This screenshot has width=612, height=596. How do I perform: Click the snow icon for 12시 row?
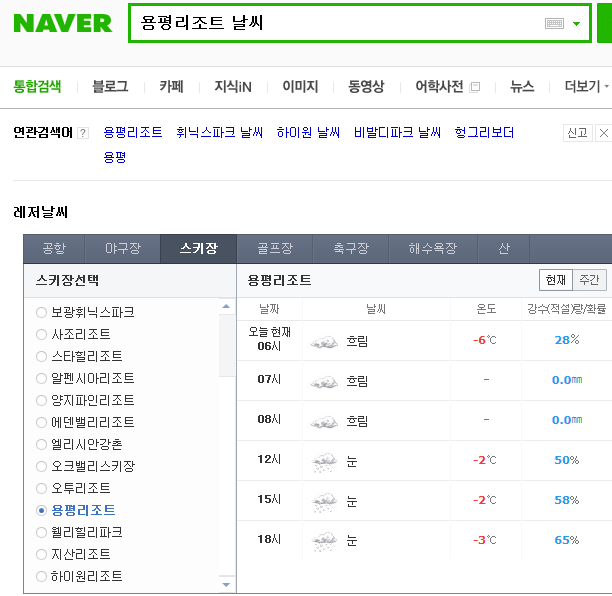click(324, 462)
